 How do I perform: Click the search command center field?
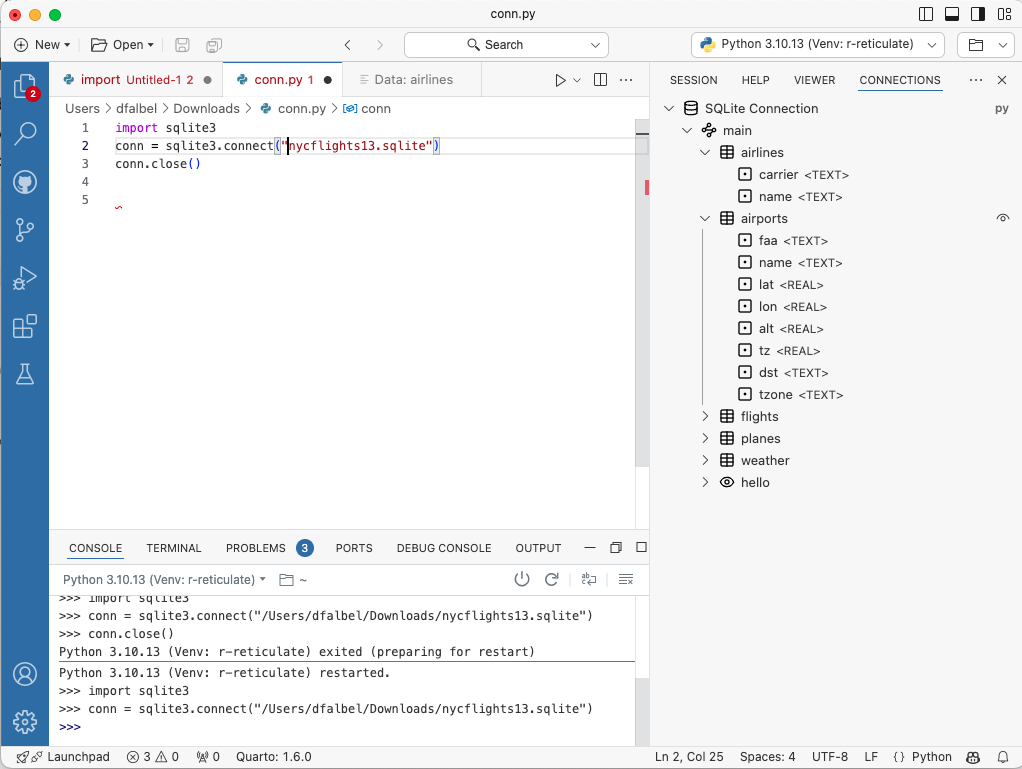[506, 45]
